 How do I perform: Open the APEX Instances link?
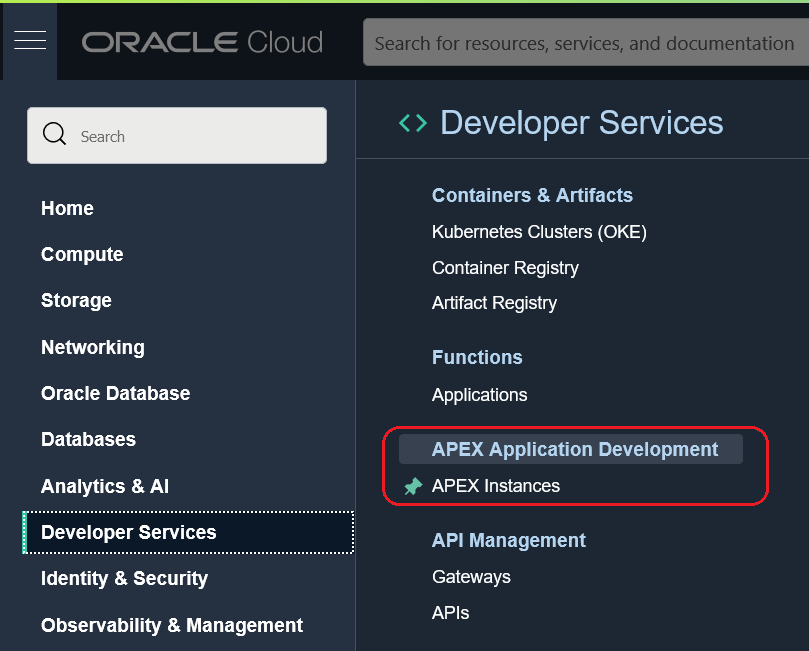click(496, 486)
